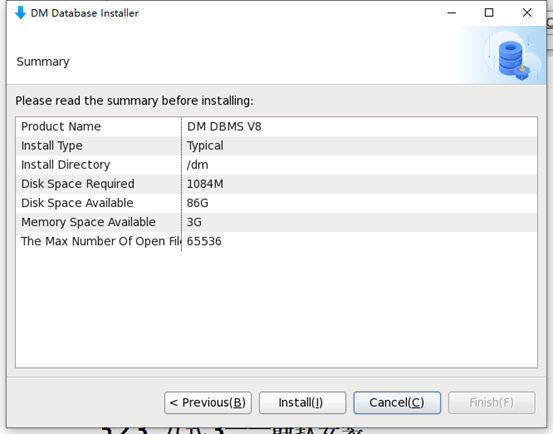Image resolution: width=553 pixels, height=434 pixels.
Task: Select the Disk Space Available label
Action: coord(77,203)
